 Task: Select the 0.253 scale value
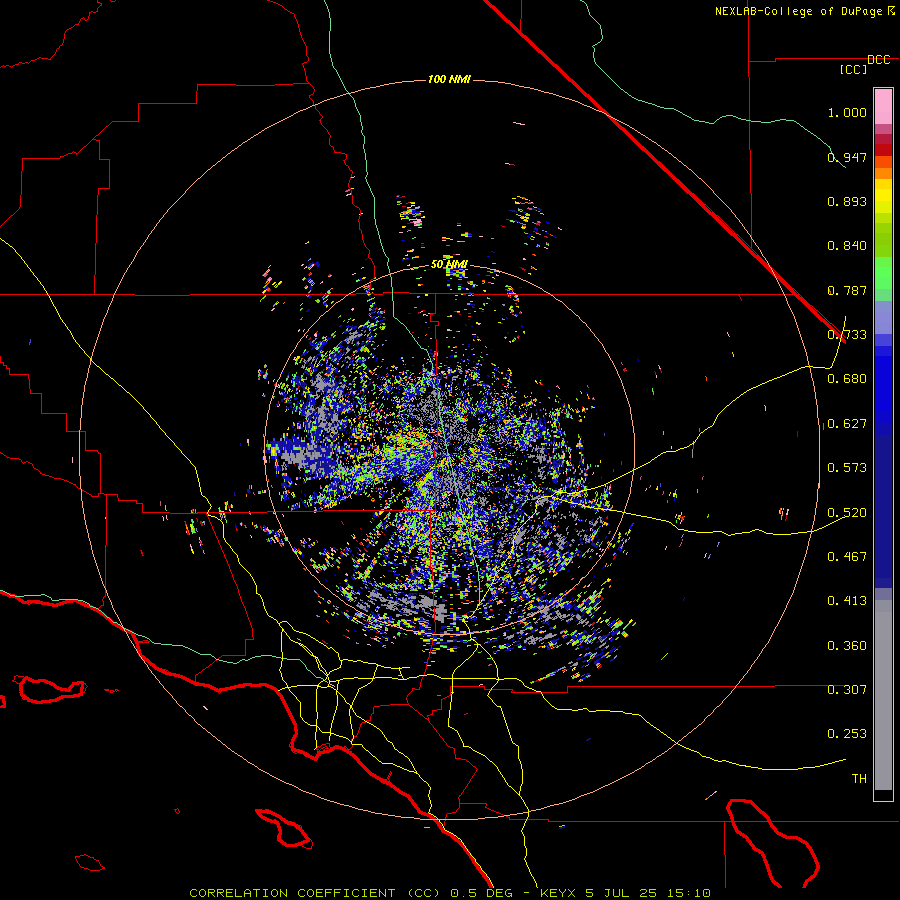click(847, 734)
